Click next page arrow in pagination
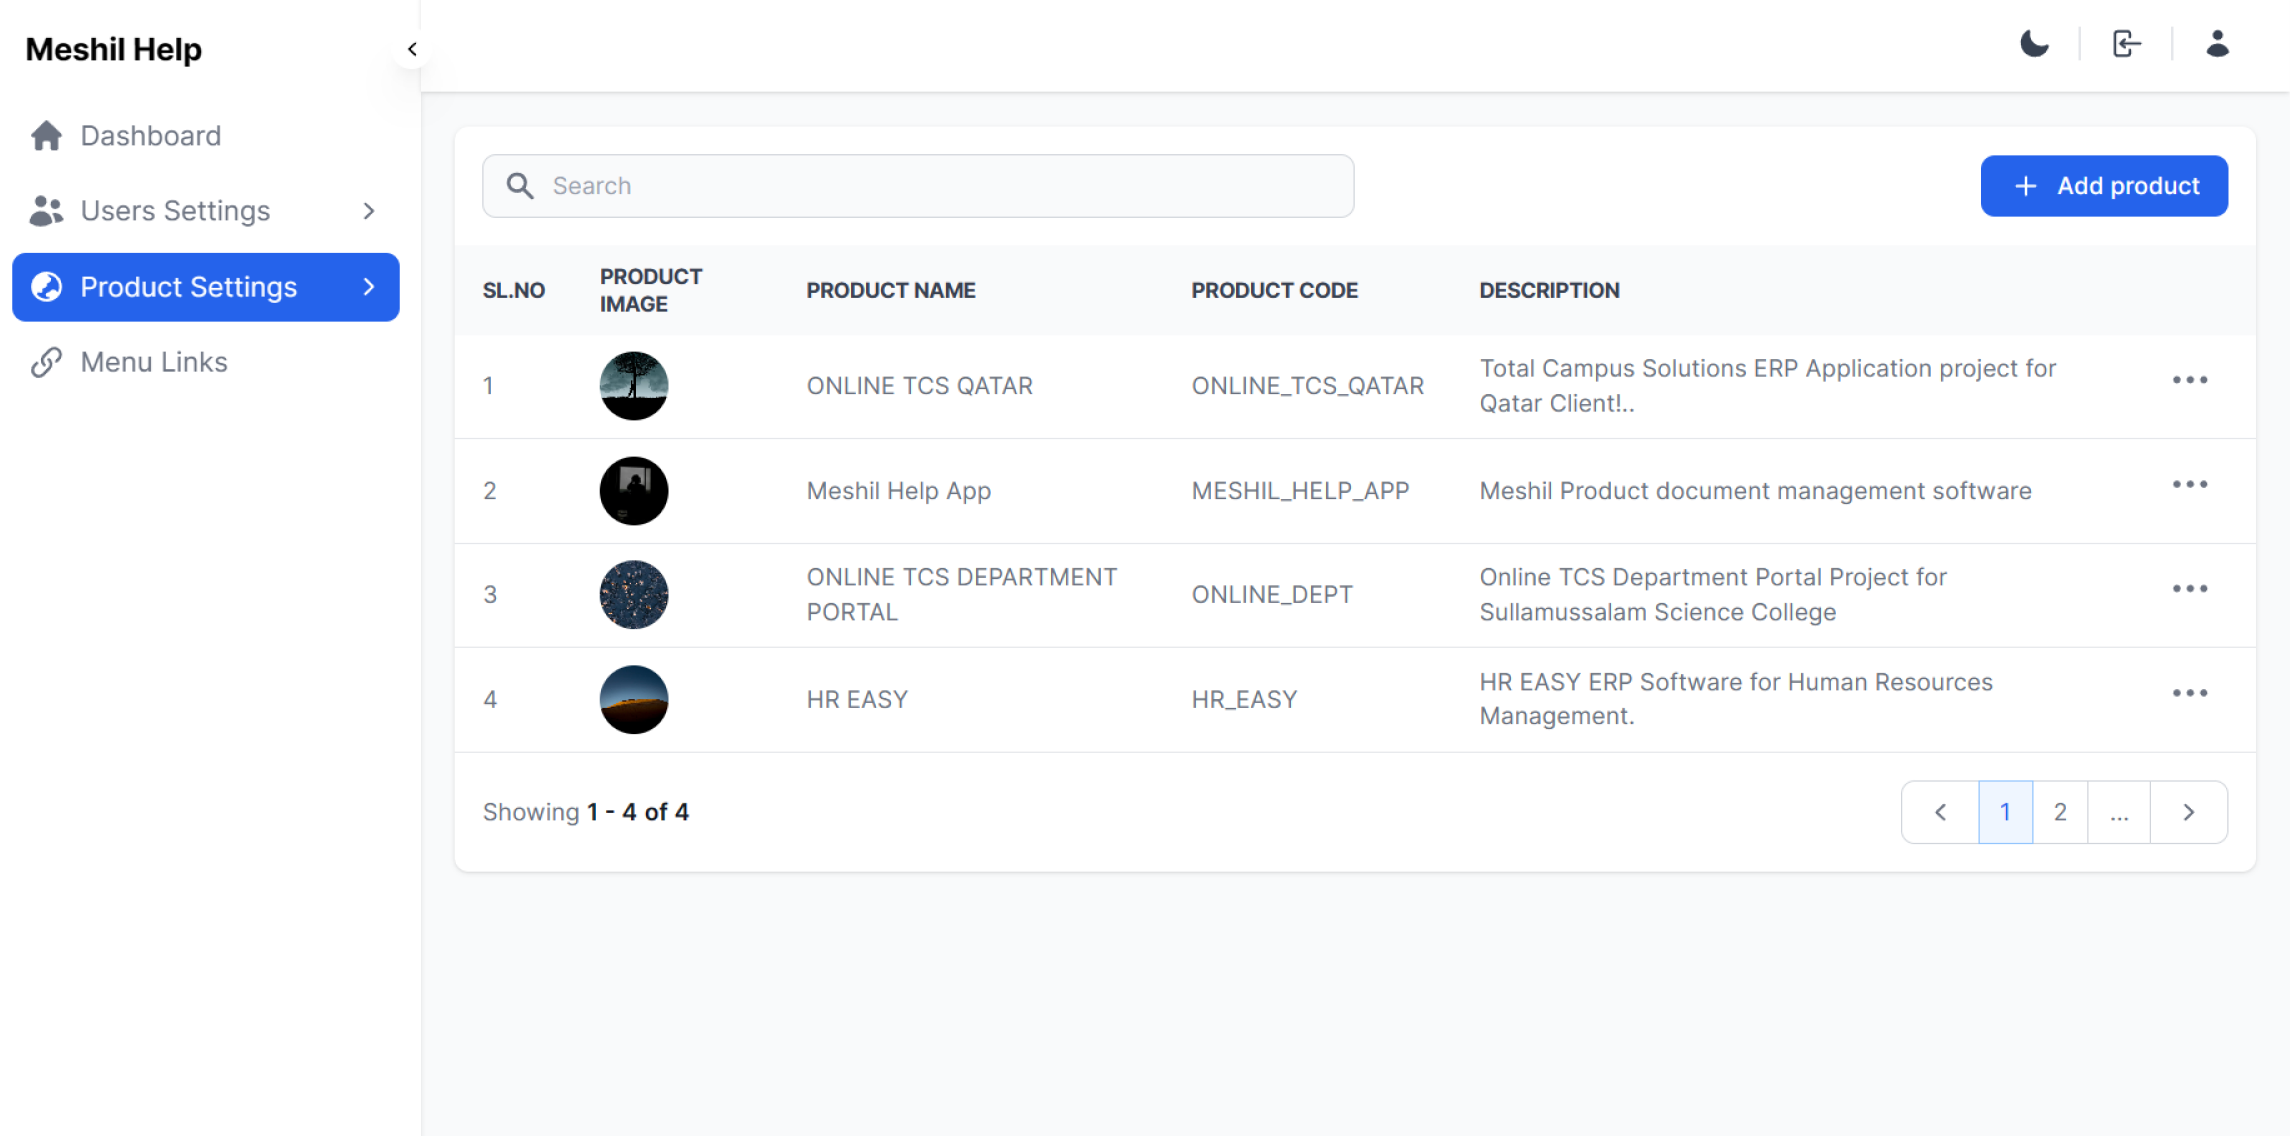The width and height of the screenshot is (2290, 1136). (x=2188, y=812)
